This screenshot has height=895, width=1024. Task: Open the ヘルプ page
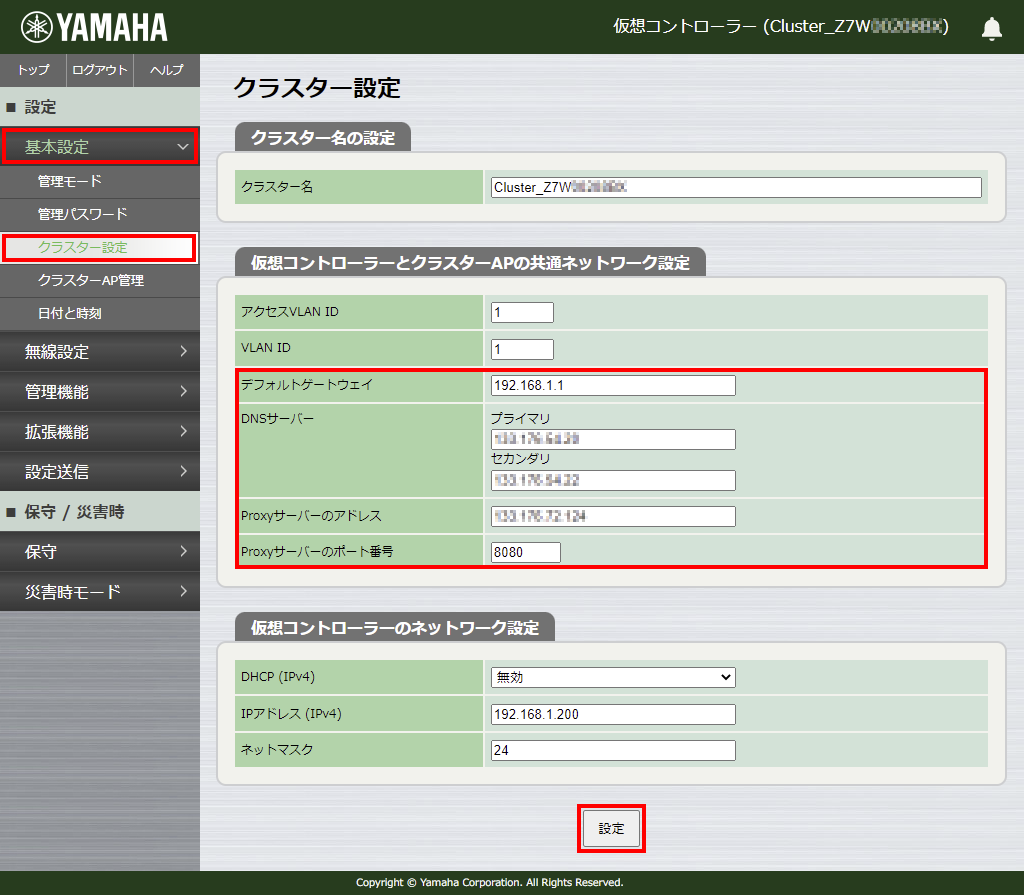click(166, 70)
